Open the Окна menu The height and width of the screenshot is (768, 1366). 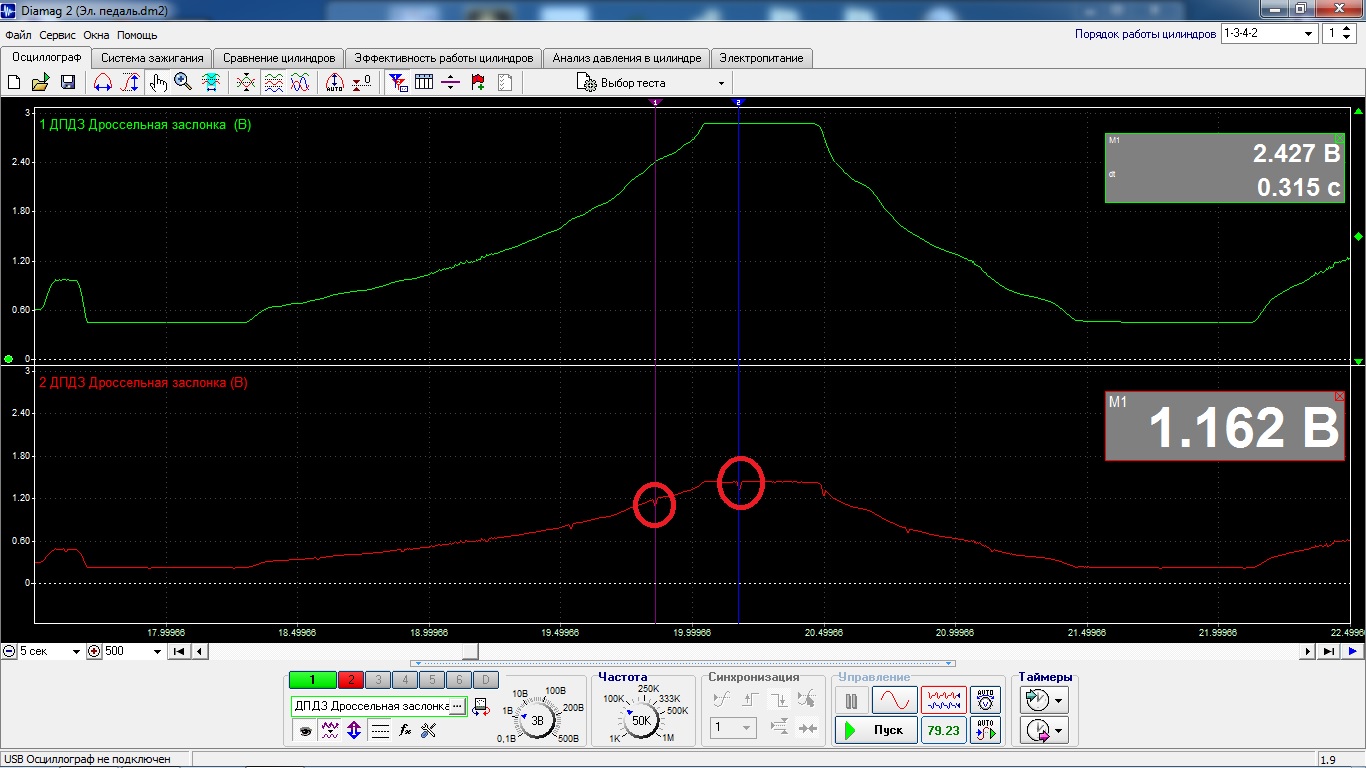tap(97, 35)
